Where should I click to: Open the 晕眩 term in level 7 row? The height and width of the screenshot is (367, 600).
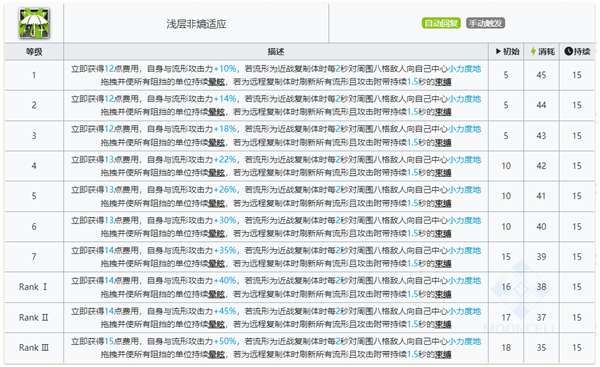(216, 264)
